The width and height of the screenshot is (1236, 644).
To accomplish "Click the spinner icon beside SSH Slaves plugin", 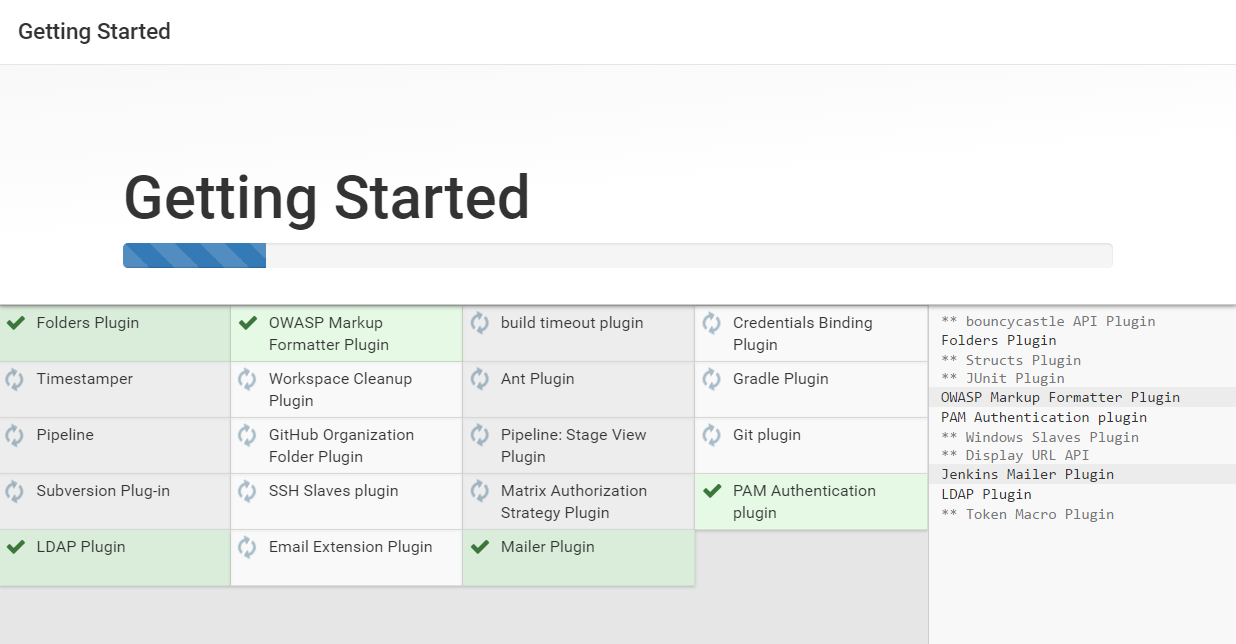I will click(x=247, y=491).
